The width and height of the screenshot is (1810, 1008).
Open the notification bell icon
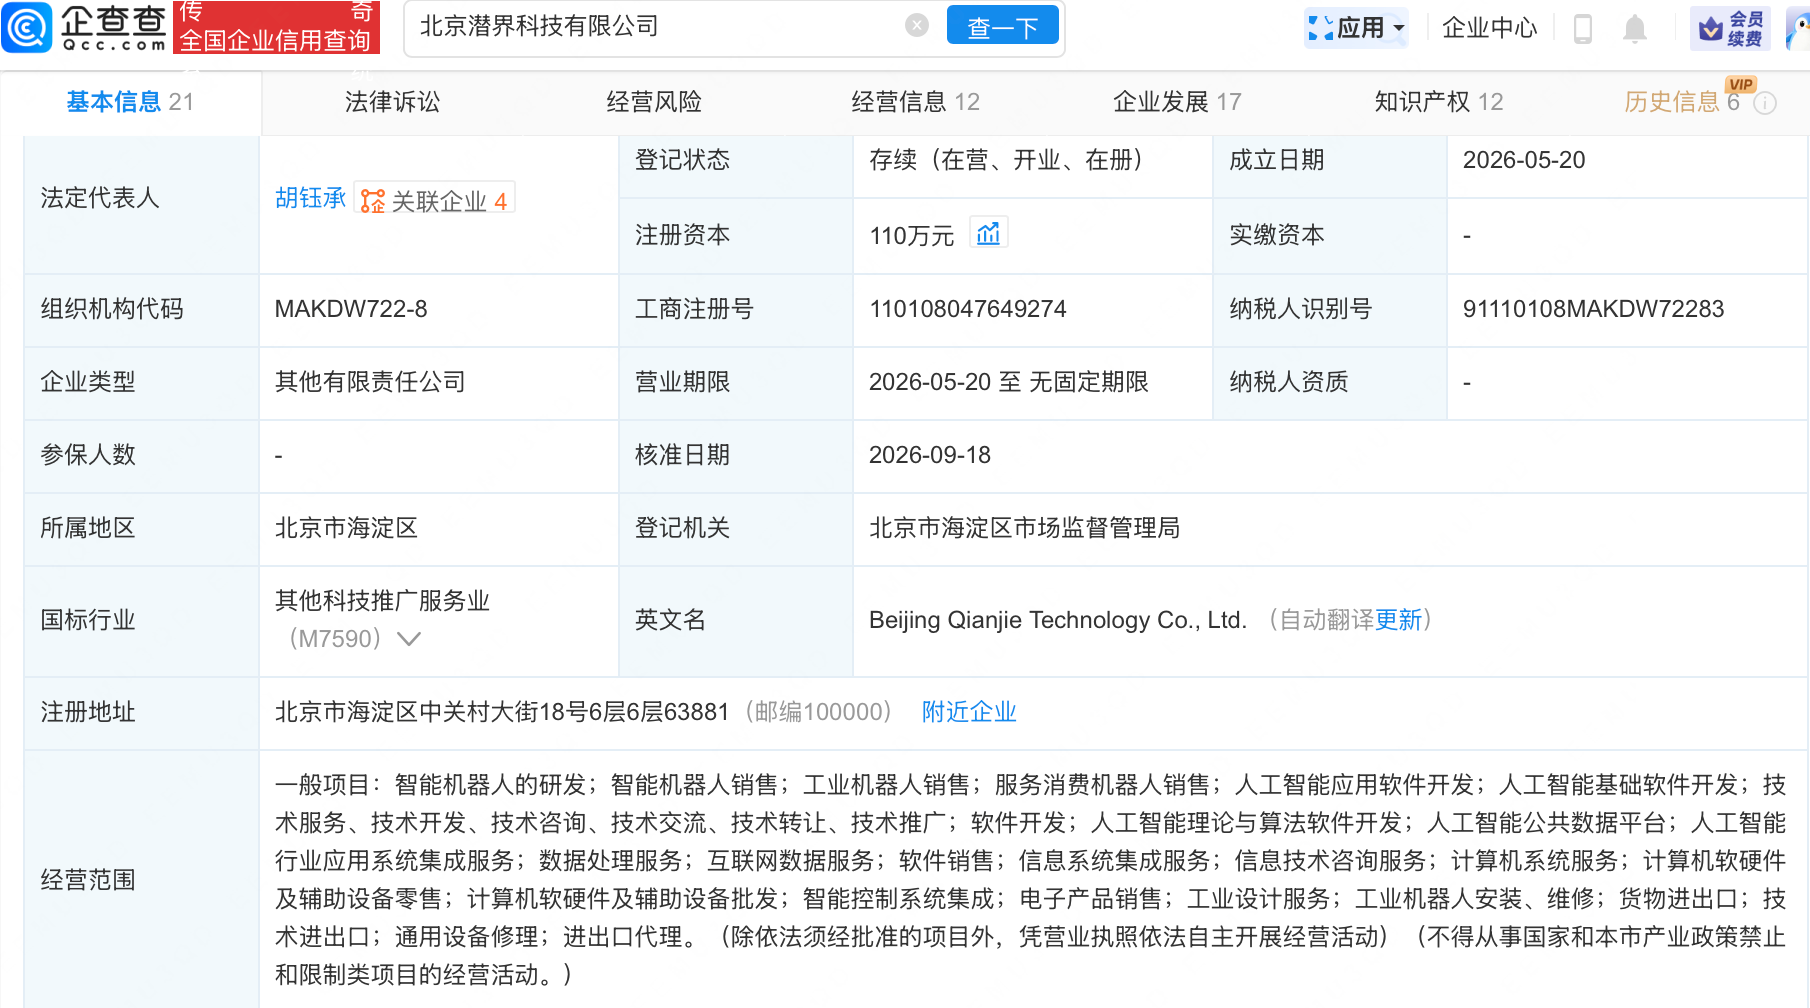pyautogui.click(x=1635, y=28)
